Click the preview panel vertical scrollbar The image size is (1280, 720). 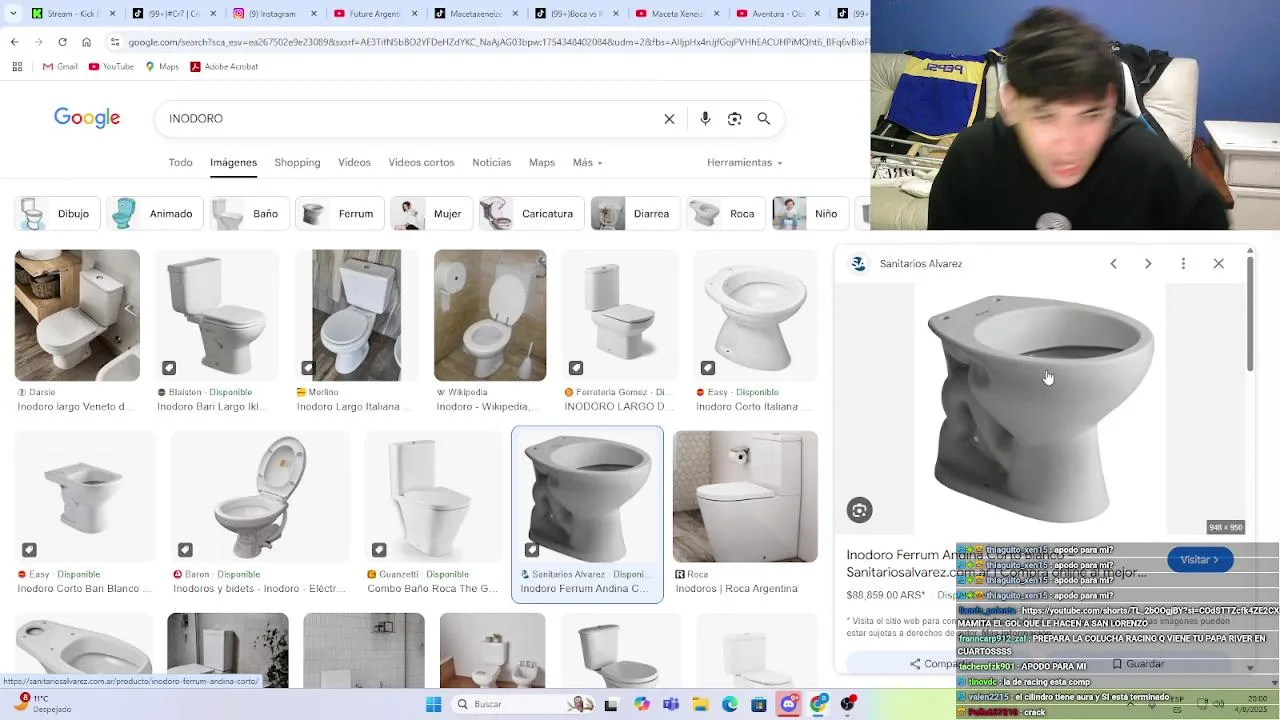(1250, 315)
